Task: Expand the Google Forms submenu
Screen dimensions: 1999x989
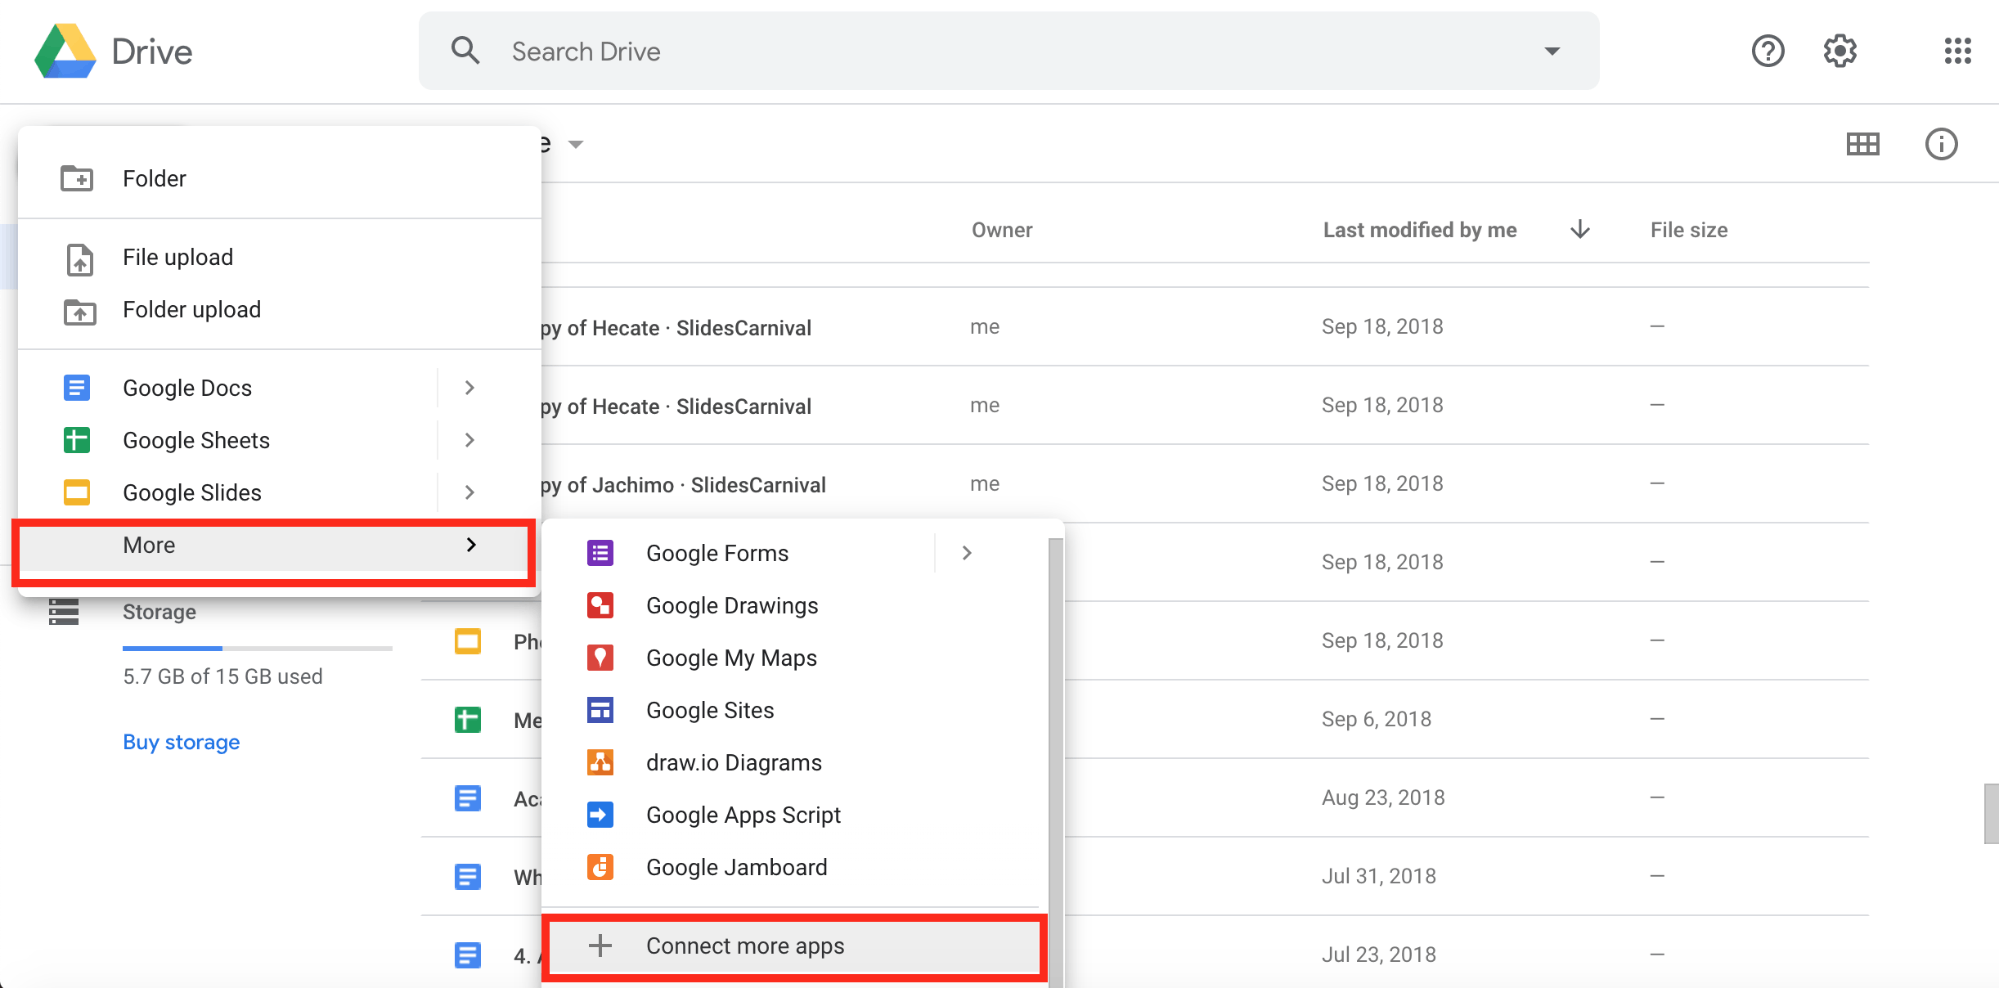Action: coord(965,552)
